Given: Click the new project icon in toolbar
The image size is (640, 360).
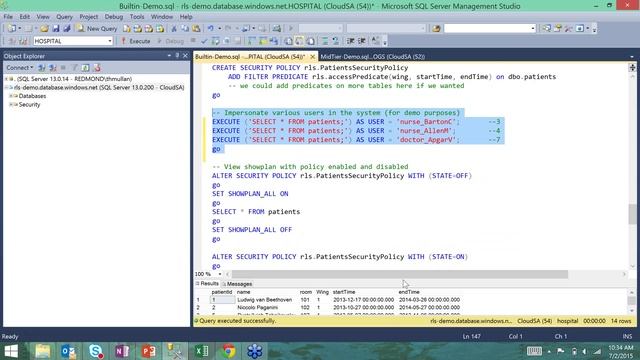Looking at the screenshot, I should point(11,28).
